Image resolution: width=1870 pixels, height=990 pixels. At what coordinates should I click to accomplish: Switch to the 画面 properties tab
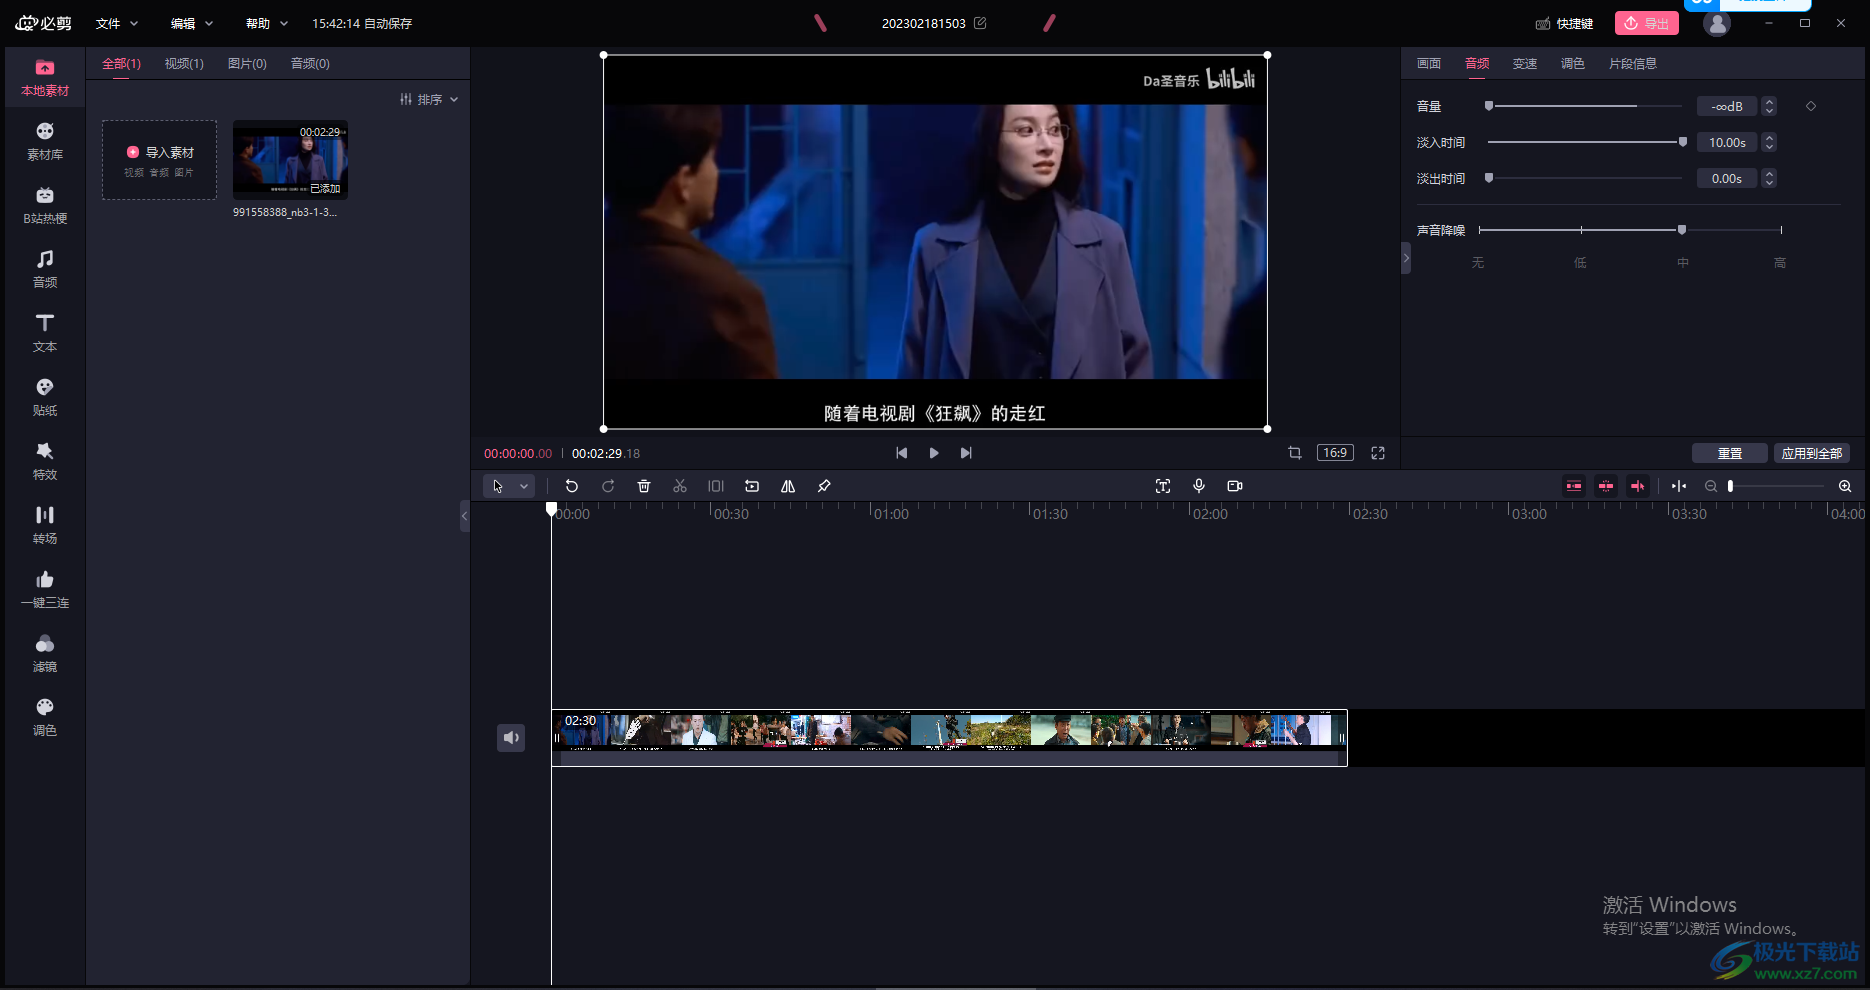(x=1429, y=63)
